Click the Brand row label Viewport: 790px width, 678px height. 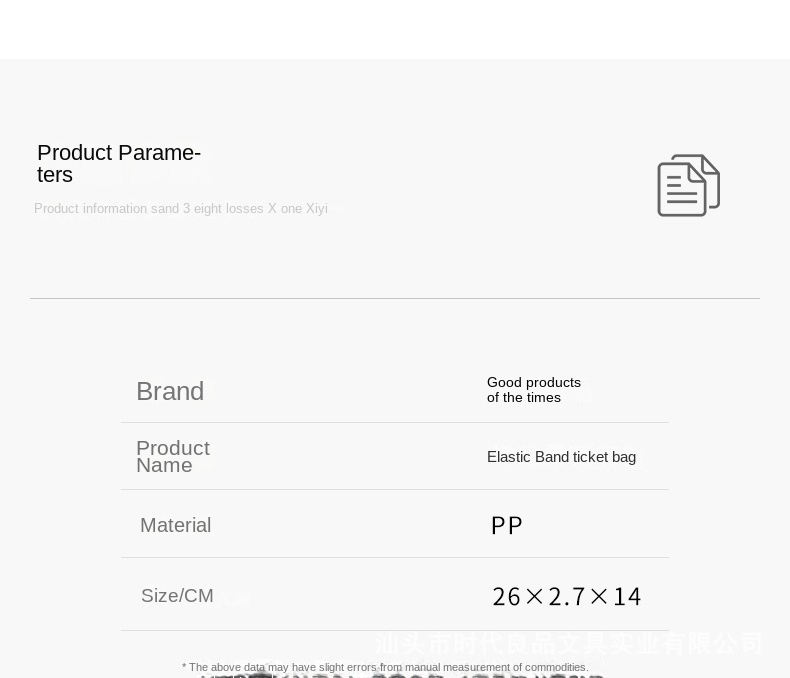170,391
